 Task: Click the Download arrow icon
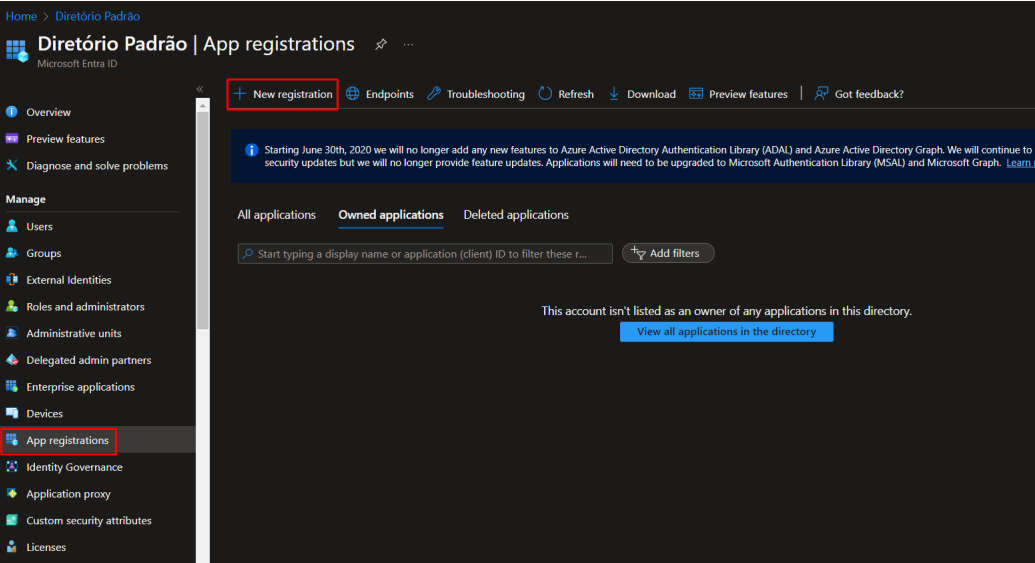[614, 94]
